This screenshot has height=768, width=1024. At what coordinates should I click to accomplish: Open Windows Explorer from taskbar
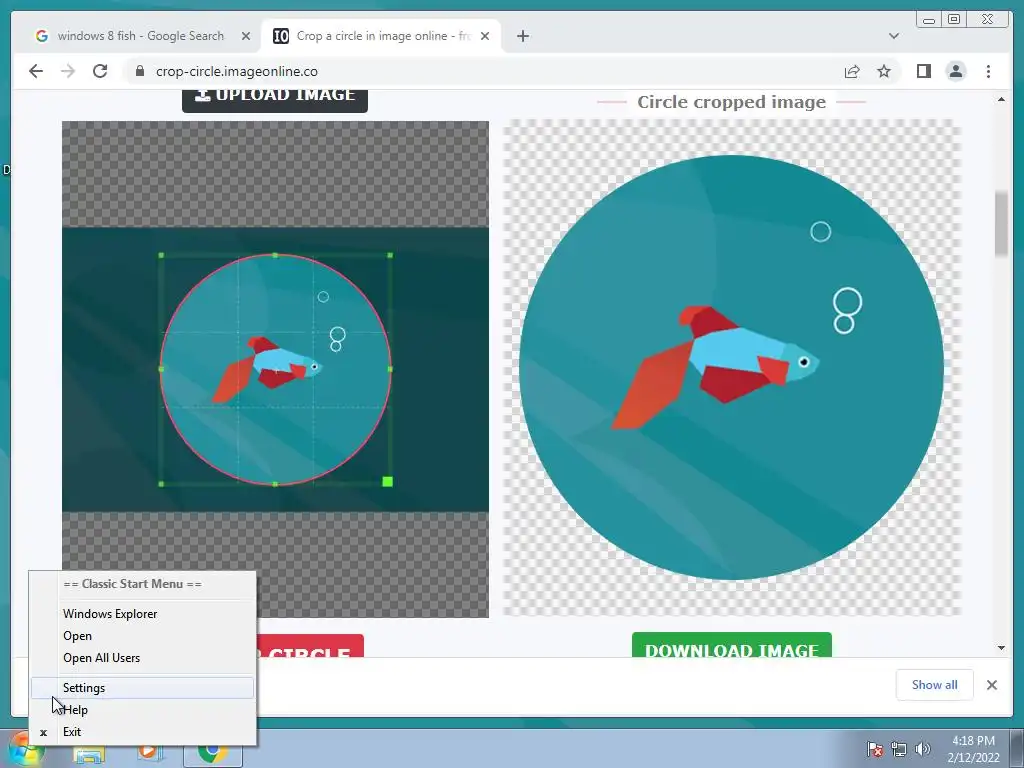coord(89,752)
